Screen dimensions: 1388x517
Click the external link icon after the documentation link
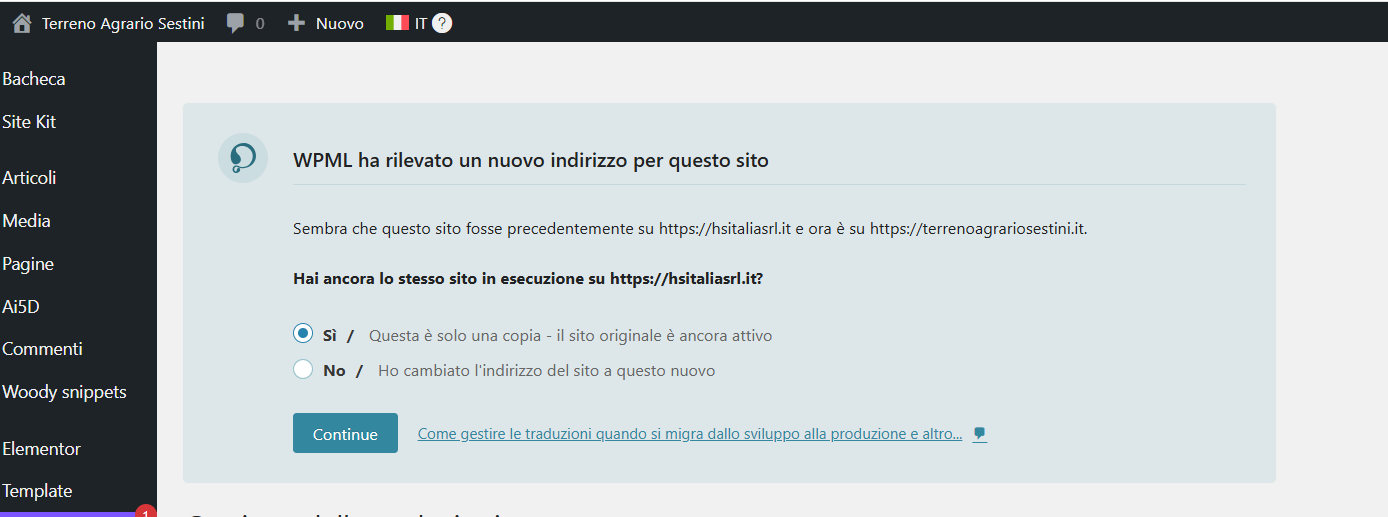[x=980, y=434]
